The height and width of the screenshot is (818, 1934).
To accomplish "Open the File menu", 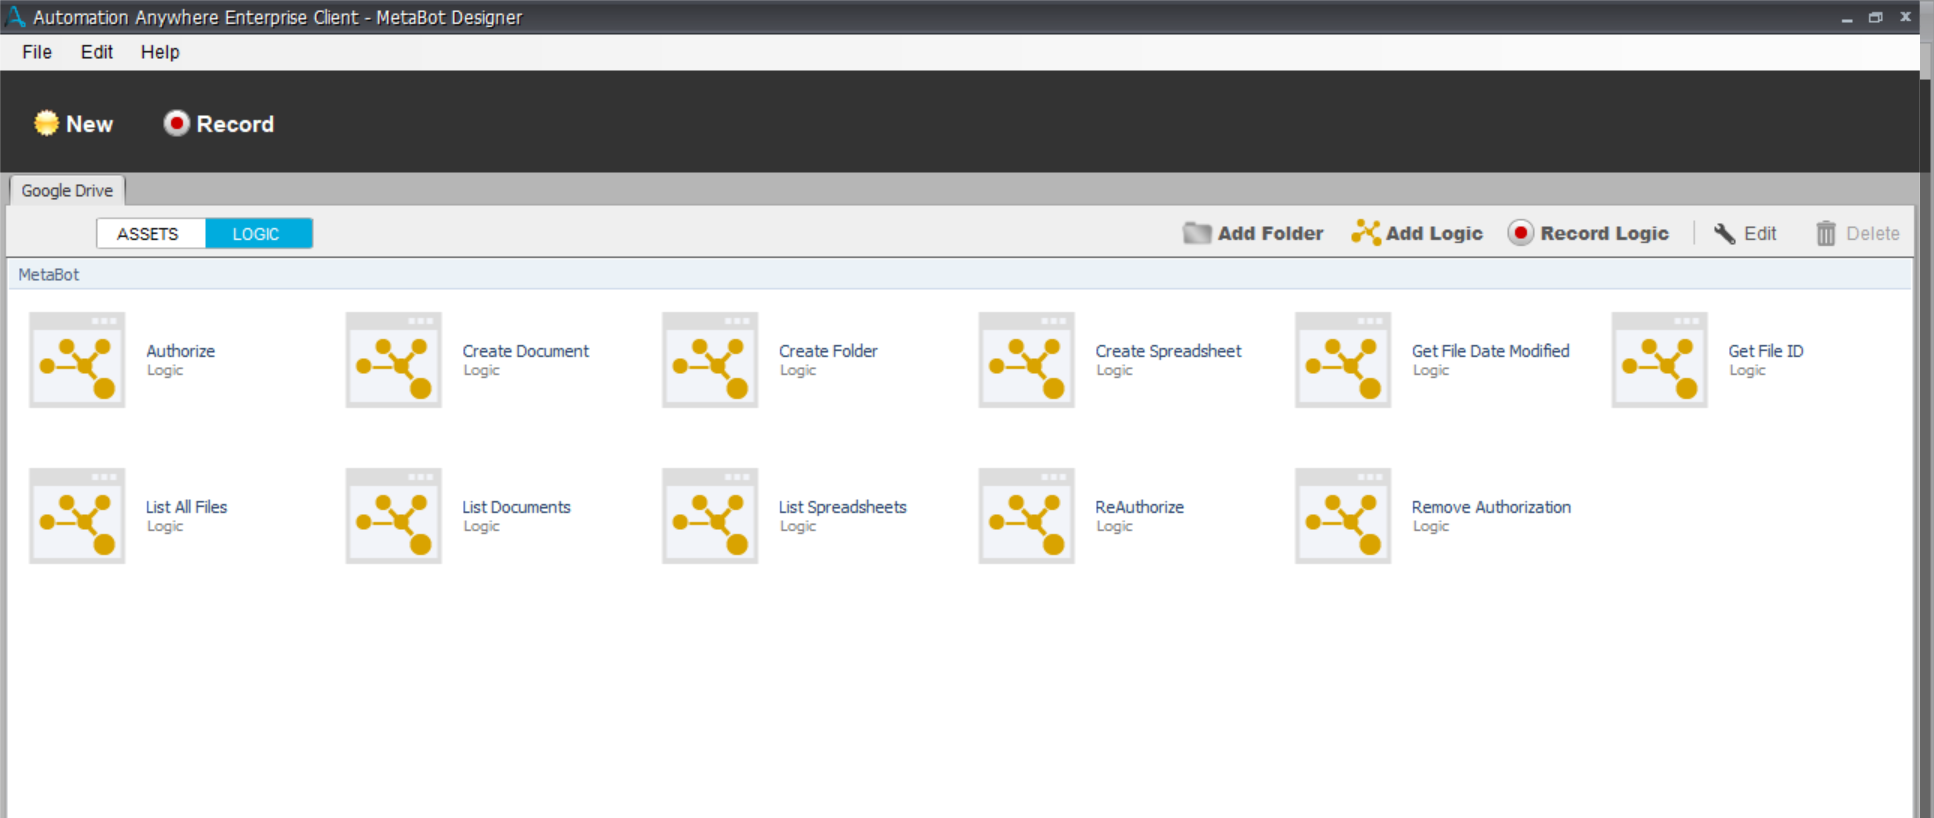I will 37,52.
